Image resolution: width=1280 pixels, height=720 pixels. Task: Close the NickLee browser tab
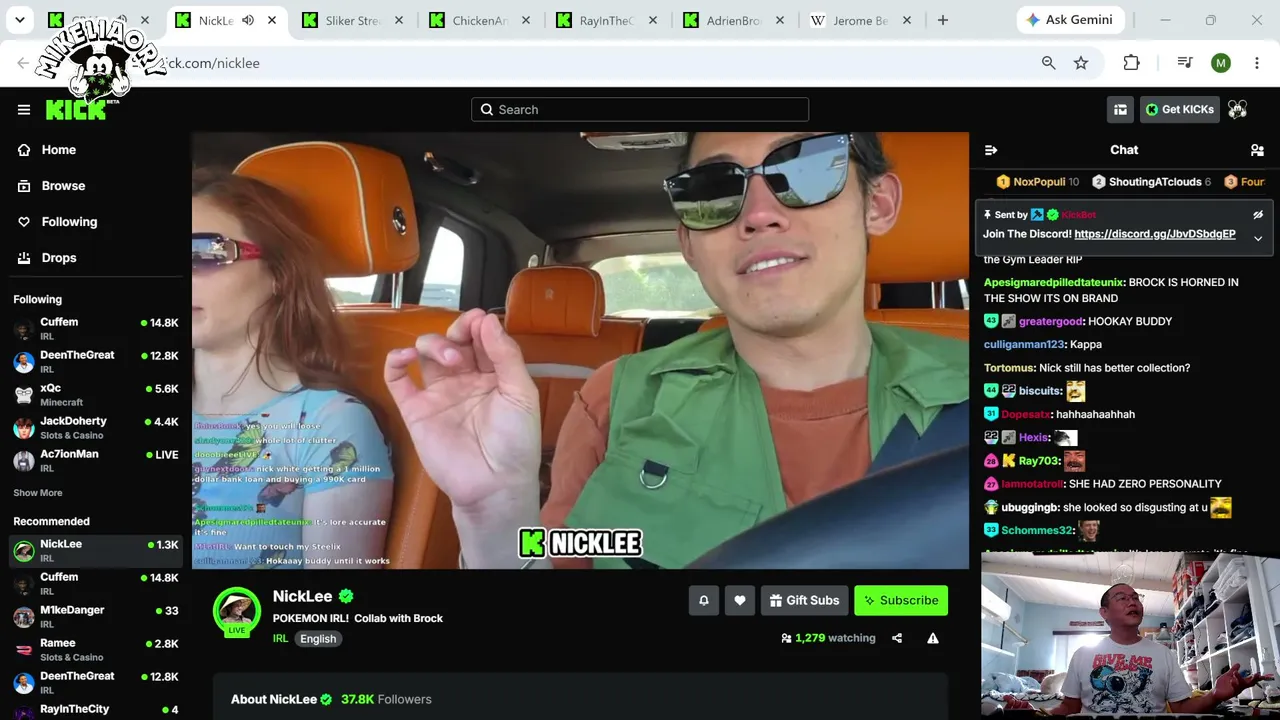pyautogui.click(x=271, y=20)
